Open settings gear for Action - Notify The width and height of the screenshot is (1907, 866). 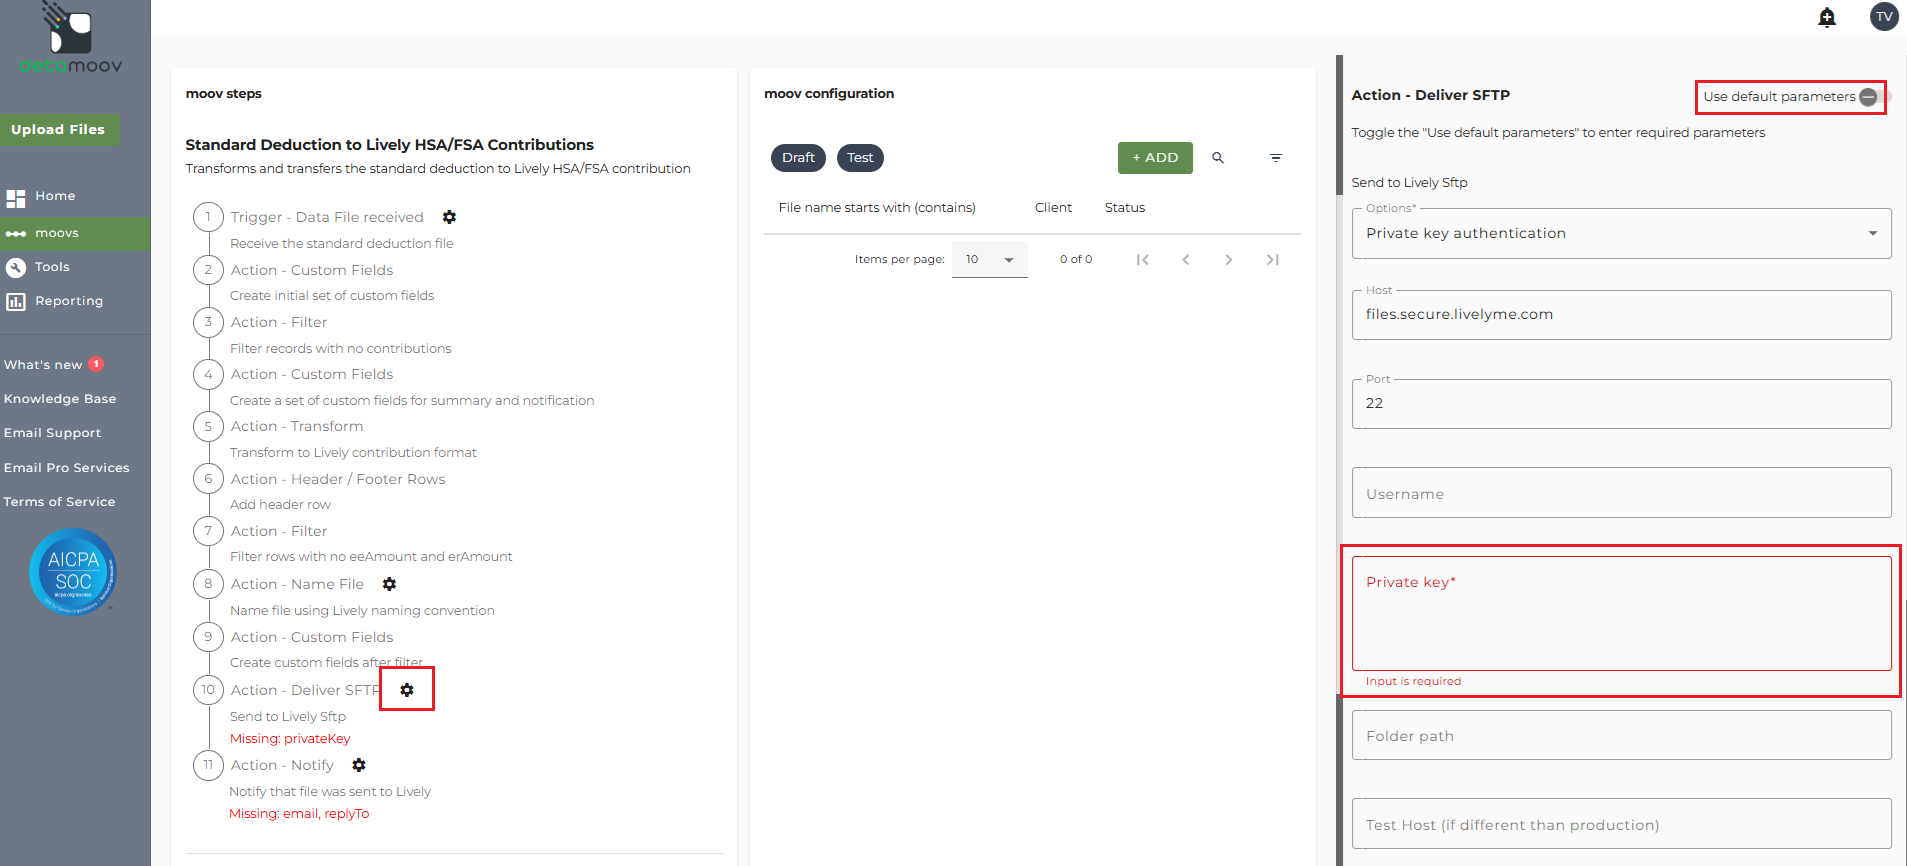coord(359,765)
